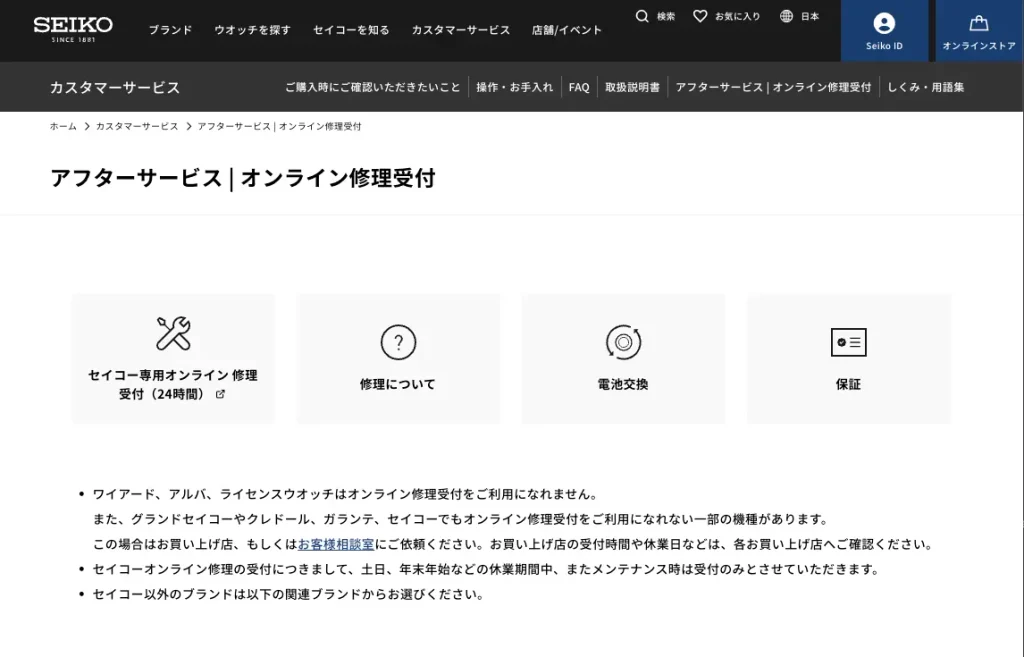1024x657 pixels.
Task: Open top nav カスタマーサービス menu
Action: [461, 30]
